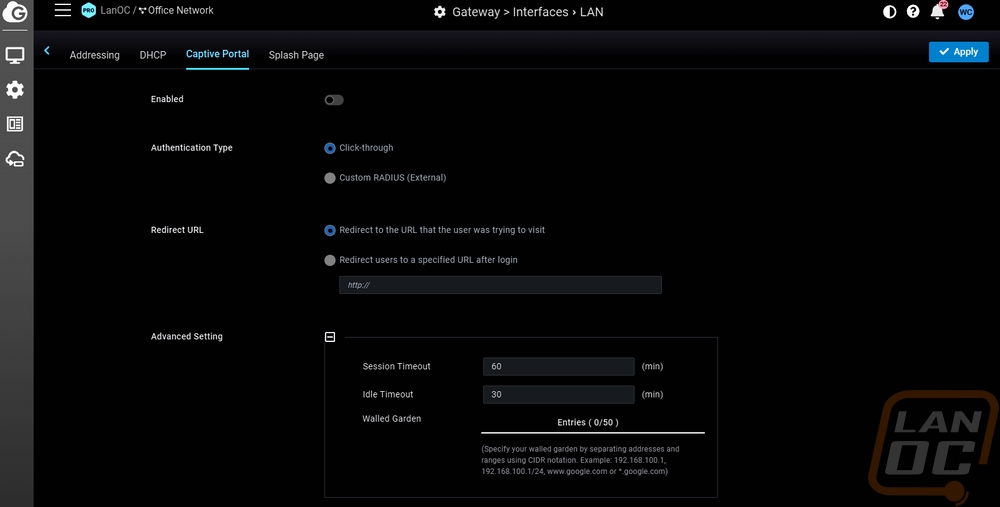Select the Captive Portal tab
Image resolution: width=1000 pixels, height=507 pixels.
click(217, 54)
